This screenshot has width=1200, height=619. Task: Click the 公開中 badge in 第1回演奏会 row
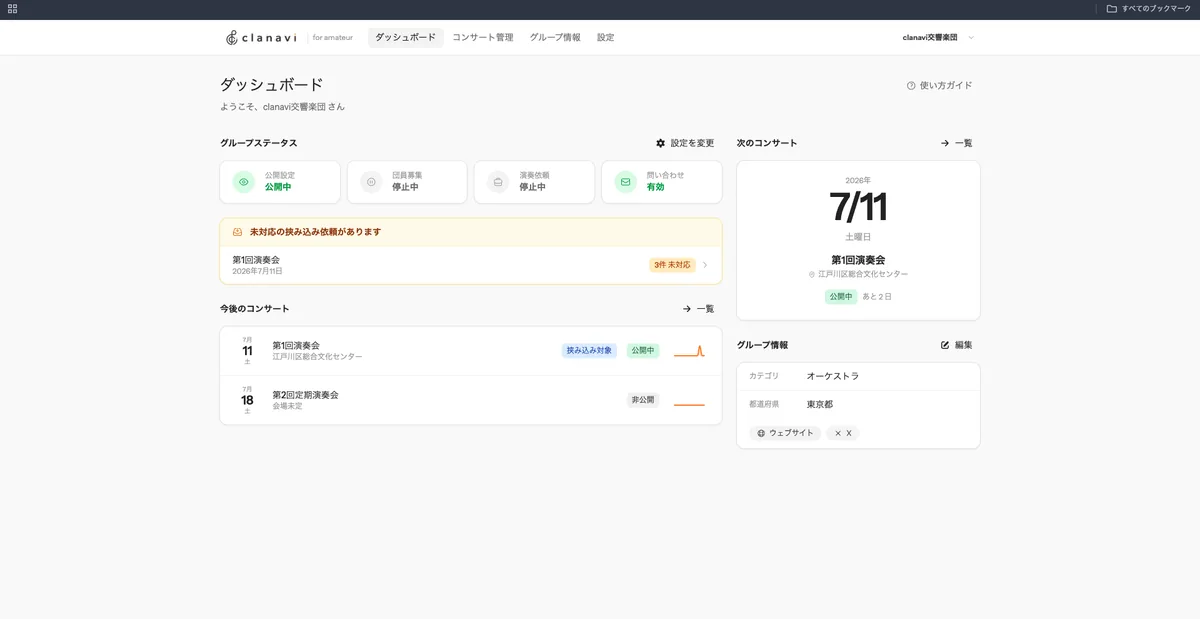coord(643,351)
